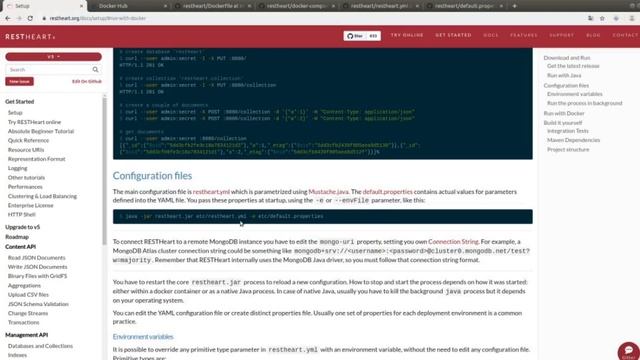Open Quick Reference in the sidebar
The image size is (640, 360).
click(x=28, y=140)
